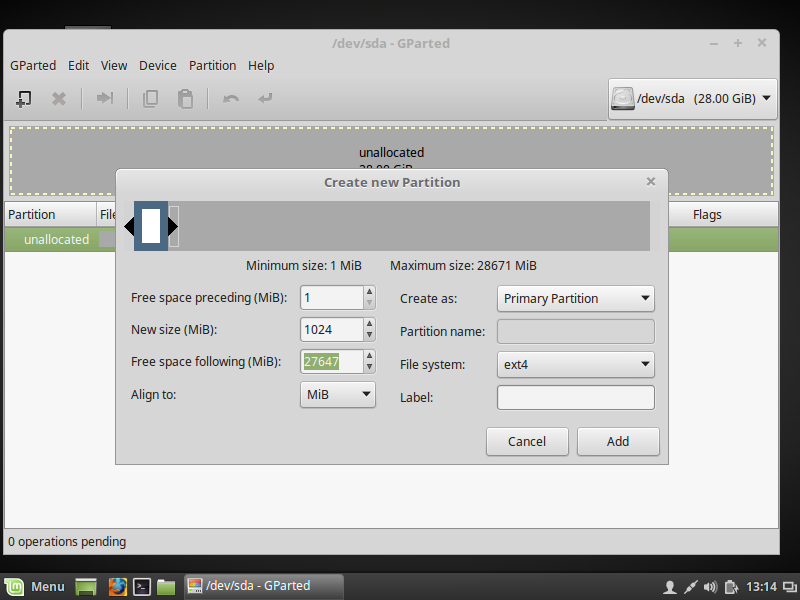Viewport: 800px width, 600px height.
Task: Launch Terminal from the taskbar
Action: click(x=142, y=587)
